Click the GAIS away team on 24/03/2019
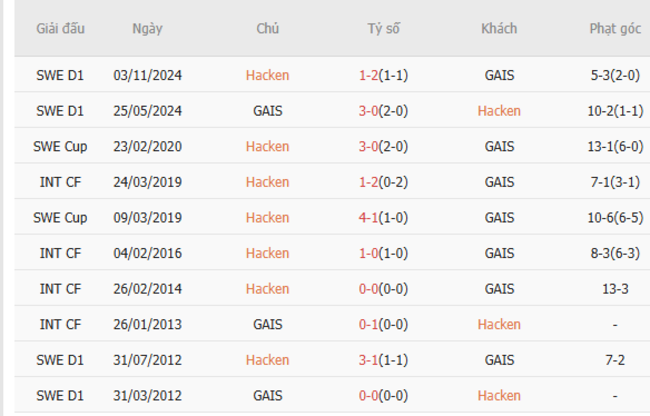Viewport: 650px width, 416px height. (499, 182)
